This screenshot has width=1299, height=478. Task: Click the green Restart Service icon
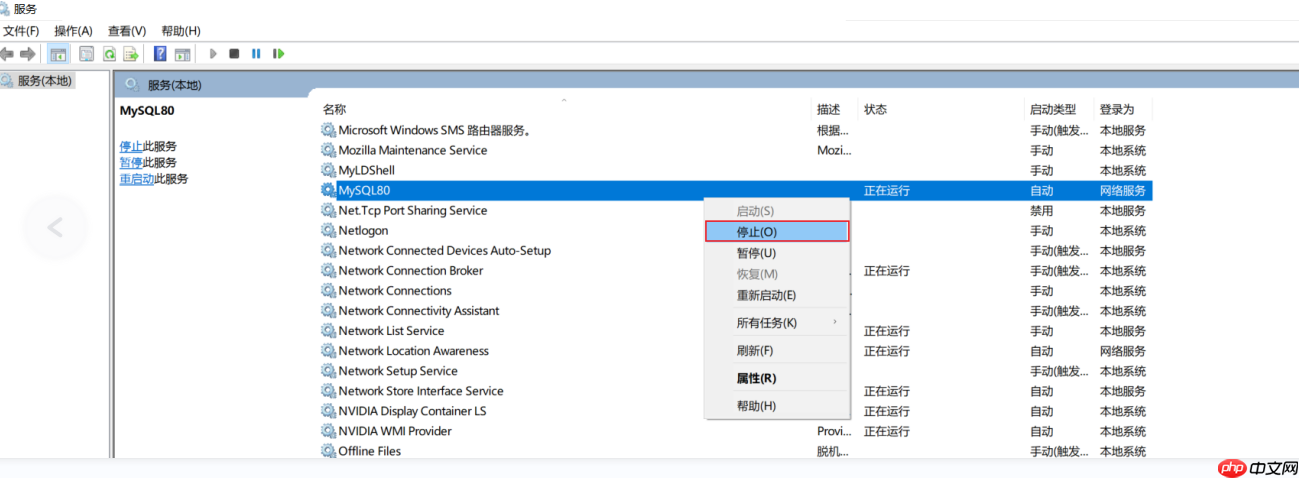(x=279, y=54)
